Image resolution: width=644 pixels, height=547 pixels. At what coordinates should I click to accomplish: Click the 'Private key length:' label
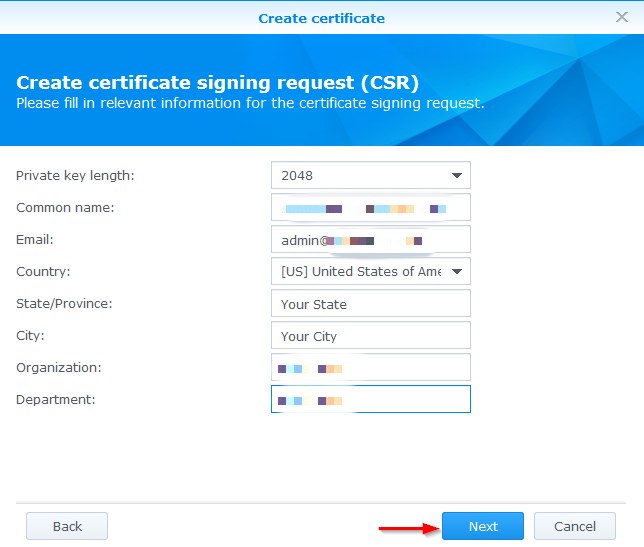click(75, 176)
